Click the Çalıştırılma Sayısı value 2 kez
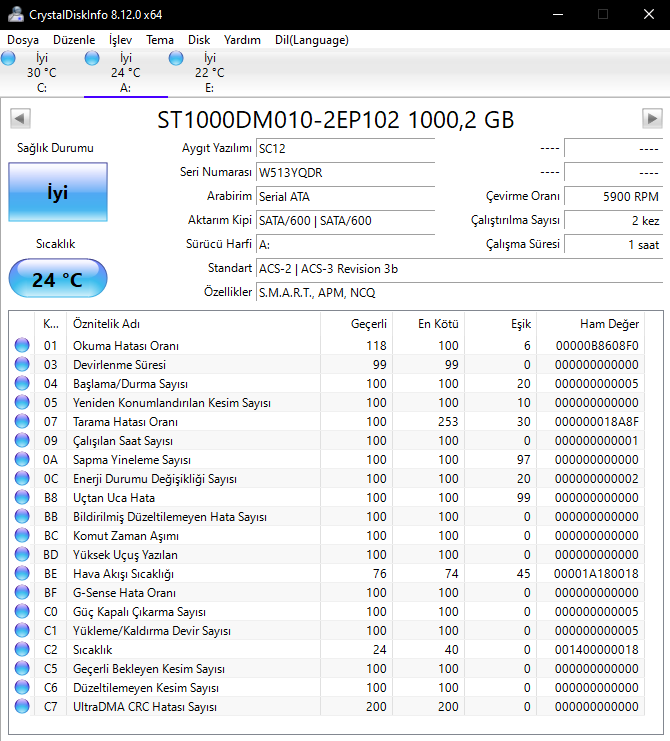Screen dimensions: 670x741 coord(614,221)
